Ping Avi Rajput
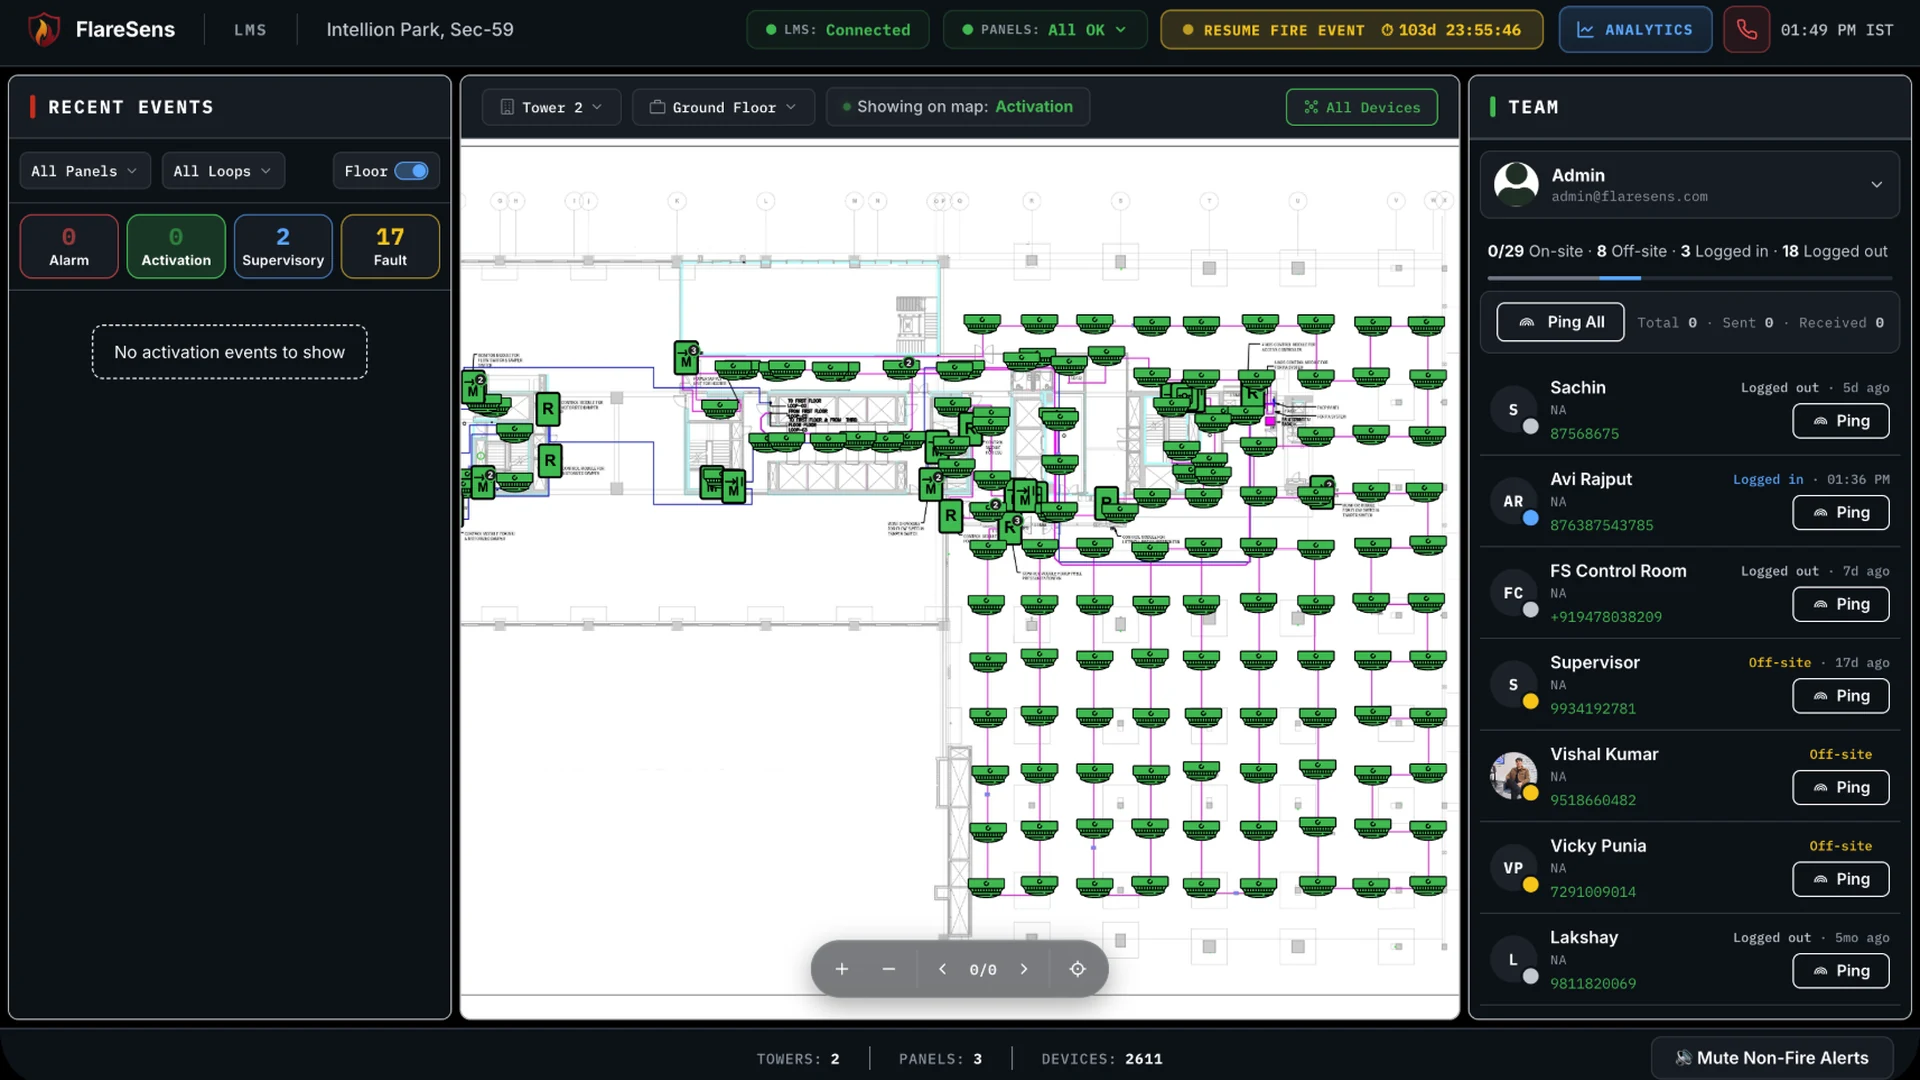This screenshot has height=1080, width=1920. [x=1840, y=512]
